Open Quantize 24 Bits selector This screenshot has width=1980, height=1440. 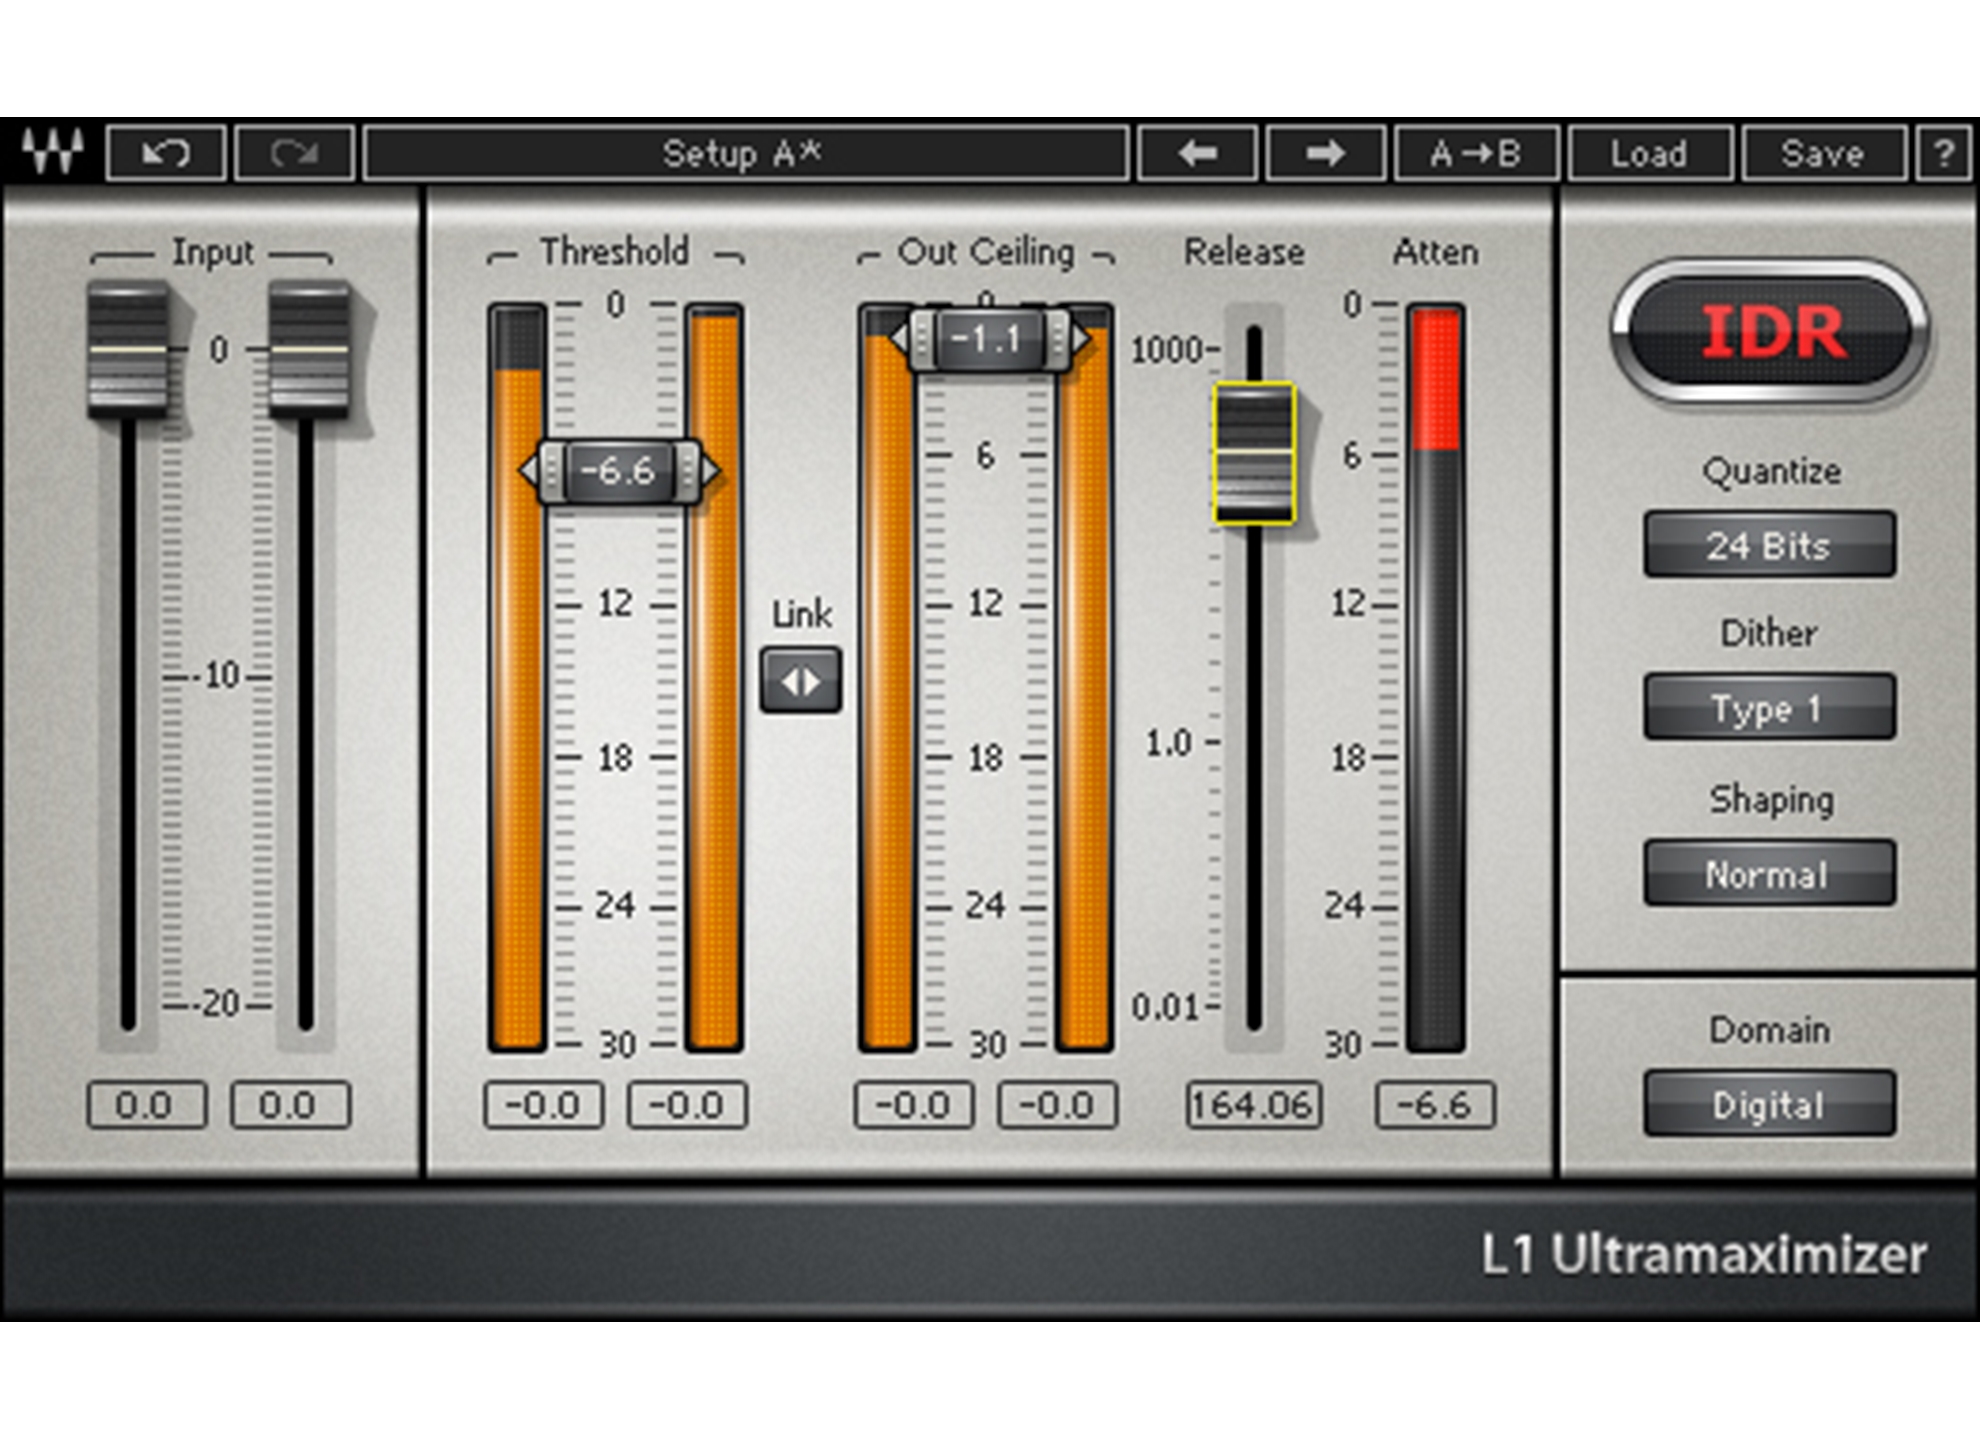(x=1768, y=545)
